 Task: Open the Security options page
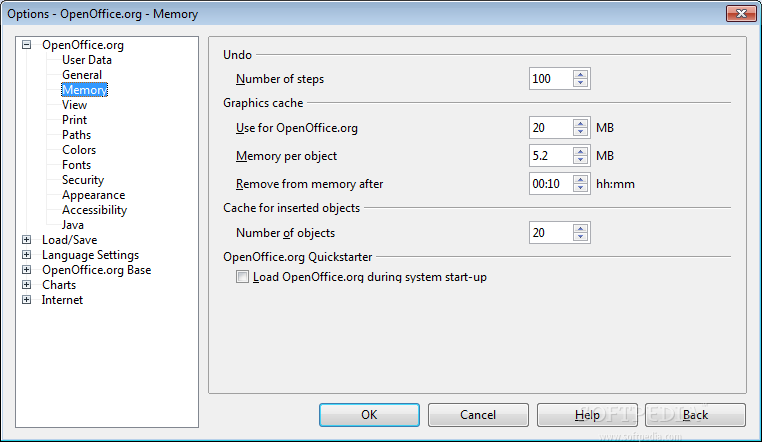tap(83, 180)
